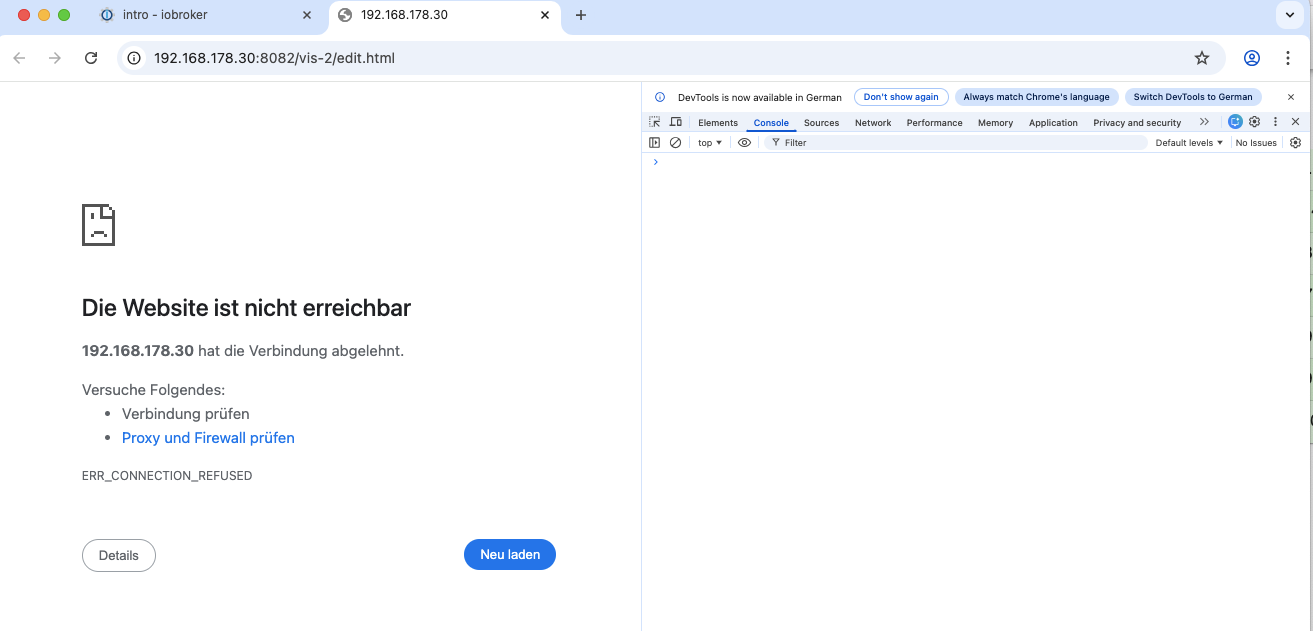Screen dimensions: 1313x631
Task: Open the tab search dropdown arrow
Action: 1288,15
